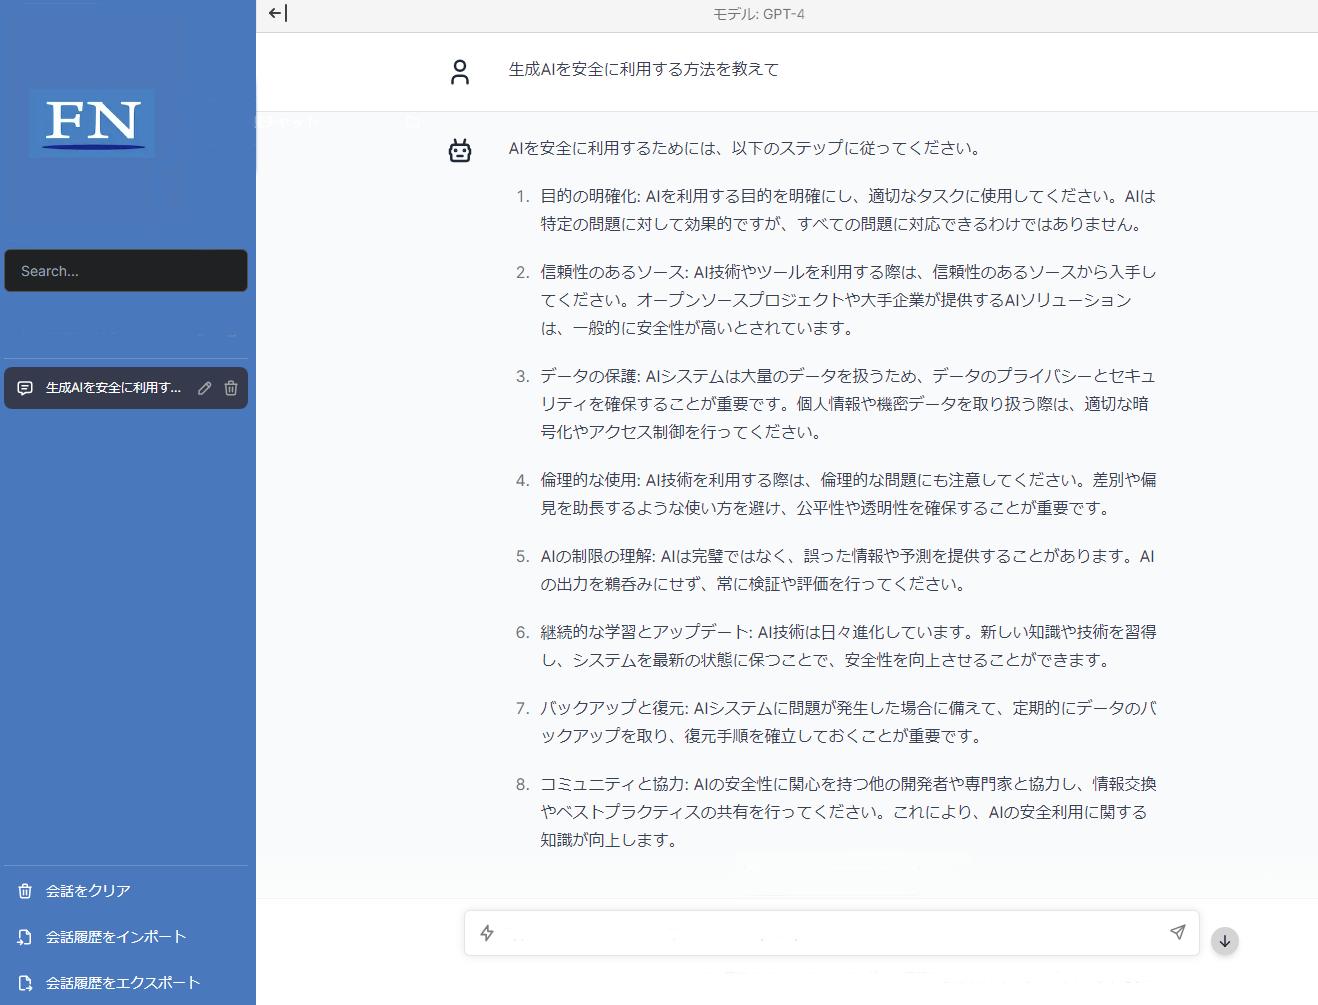This screenshot has height=1005, width=1318.
Task: Click list item 3 about データの保護
Action: tap(847, 404)
